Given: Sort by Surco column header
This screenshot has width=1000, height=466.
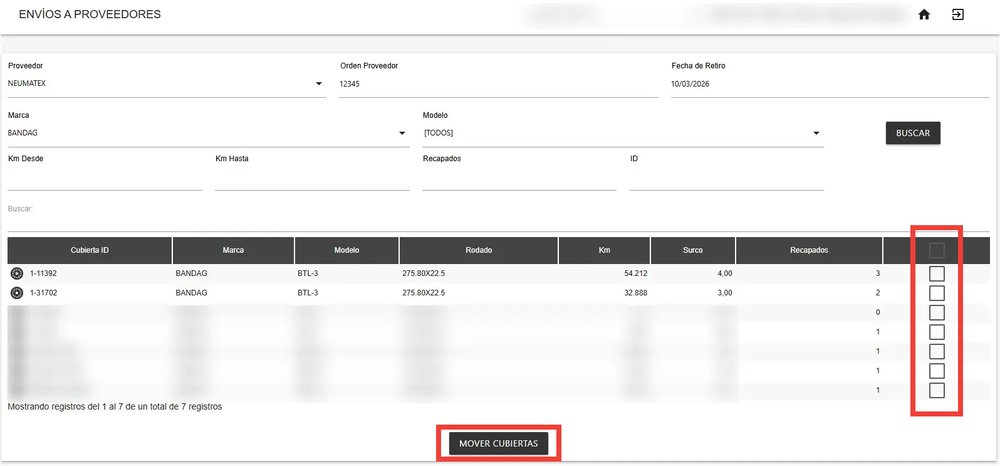Looking at the screenshot, I should [693, 251].
